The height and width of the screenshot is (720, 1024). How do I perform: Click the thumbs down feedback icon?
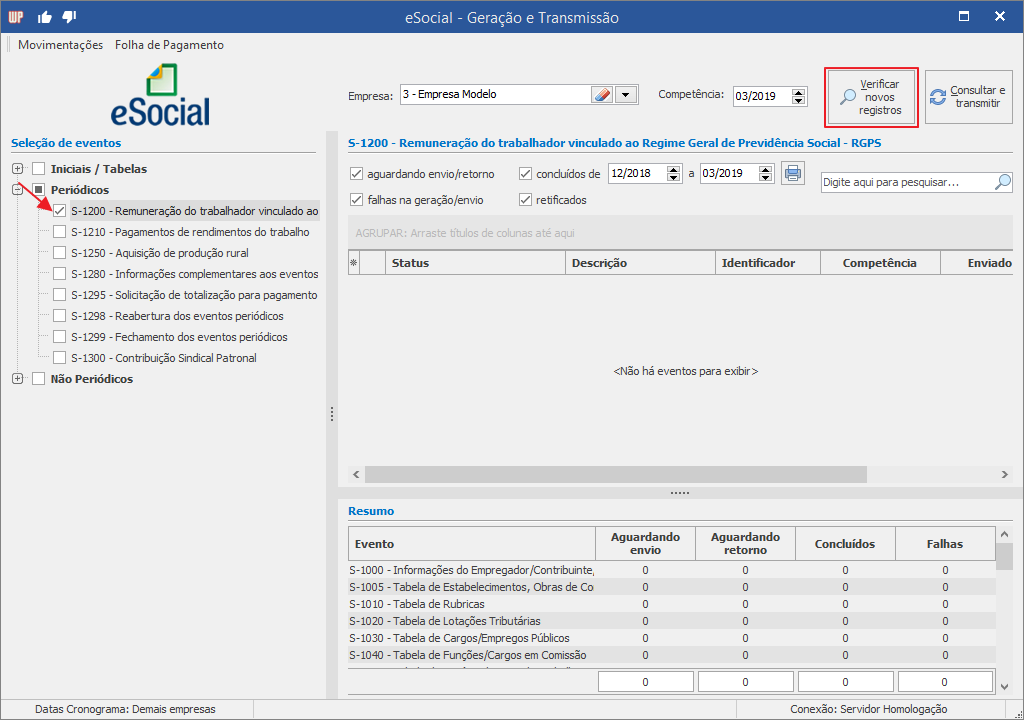point(69,17)
